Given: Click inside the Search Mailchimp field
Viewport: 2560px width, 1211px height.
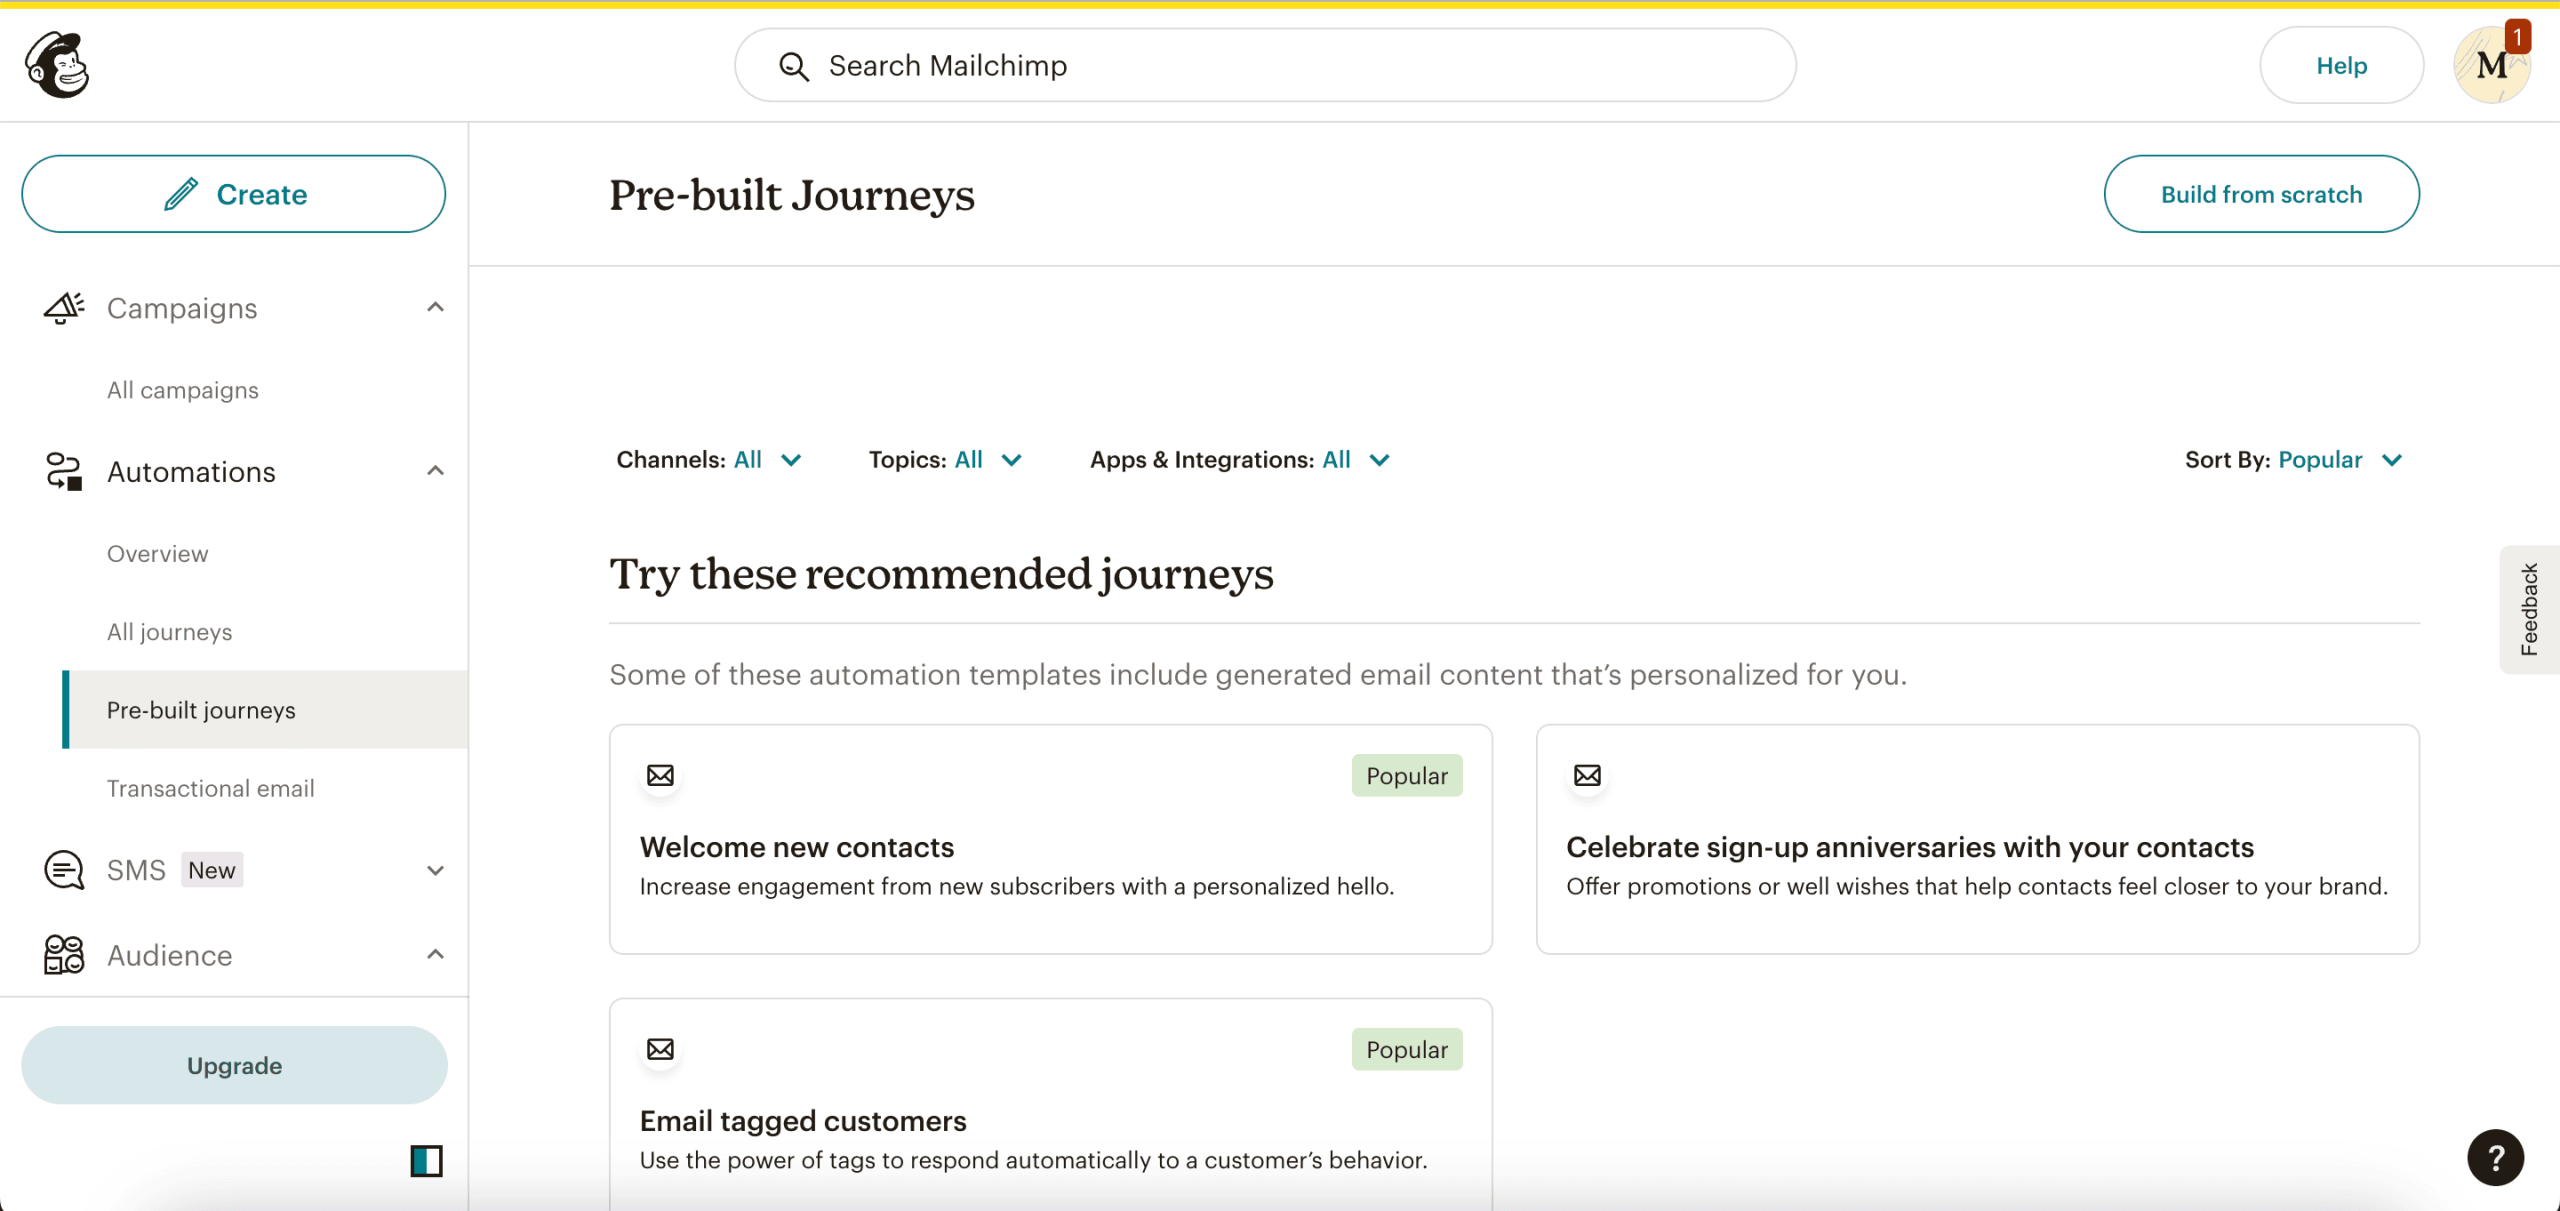Looking at the screenshot, I should [1100, 65].
